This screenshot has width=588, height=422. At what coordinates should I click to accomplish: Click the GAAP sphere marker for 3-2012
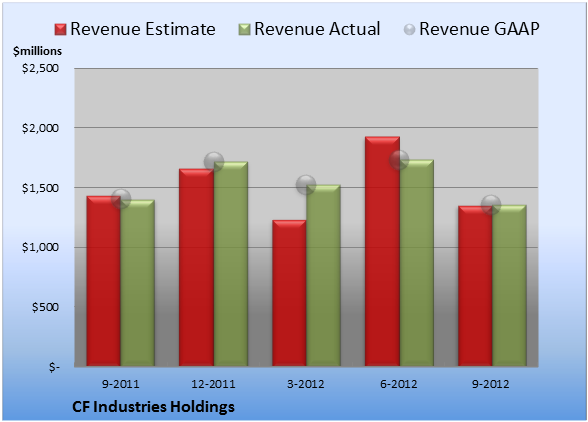[306, 185]
